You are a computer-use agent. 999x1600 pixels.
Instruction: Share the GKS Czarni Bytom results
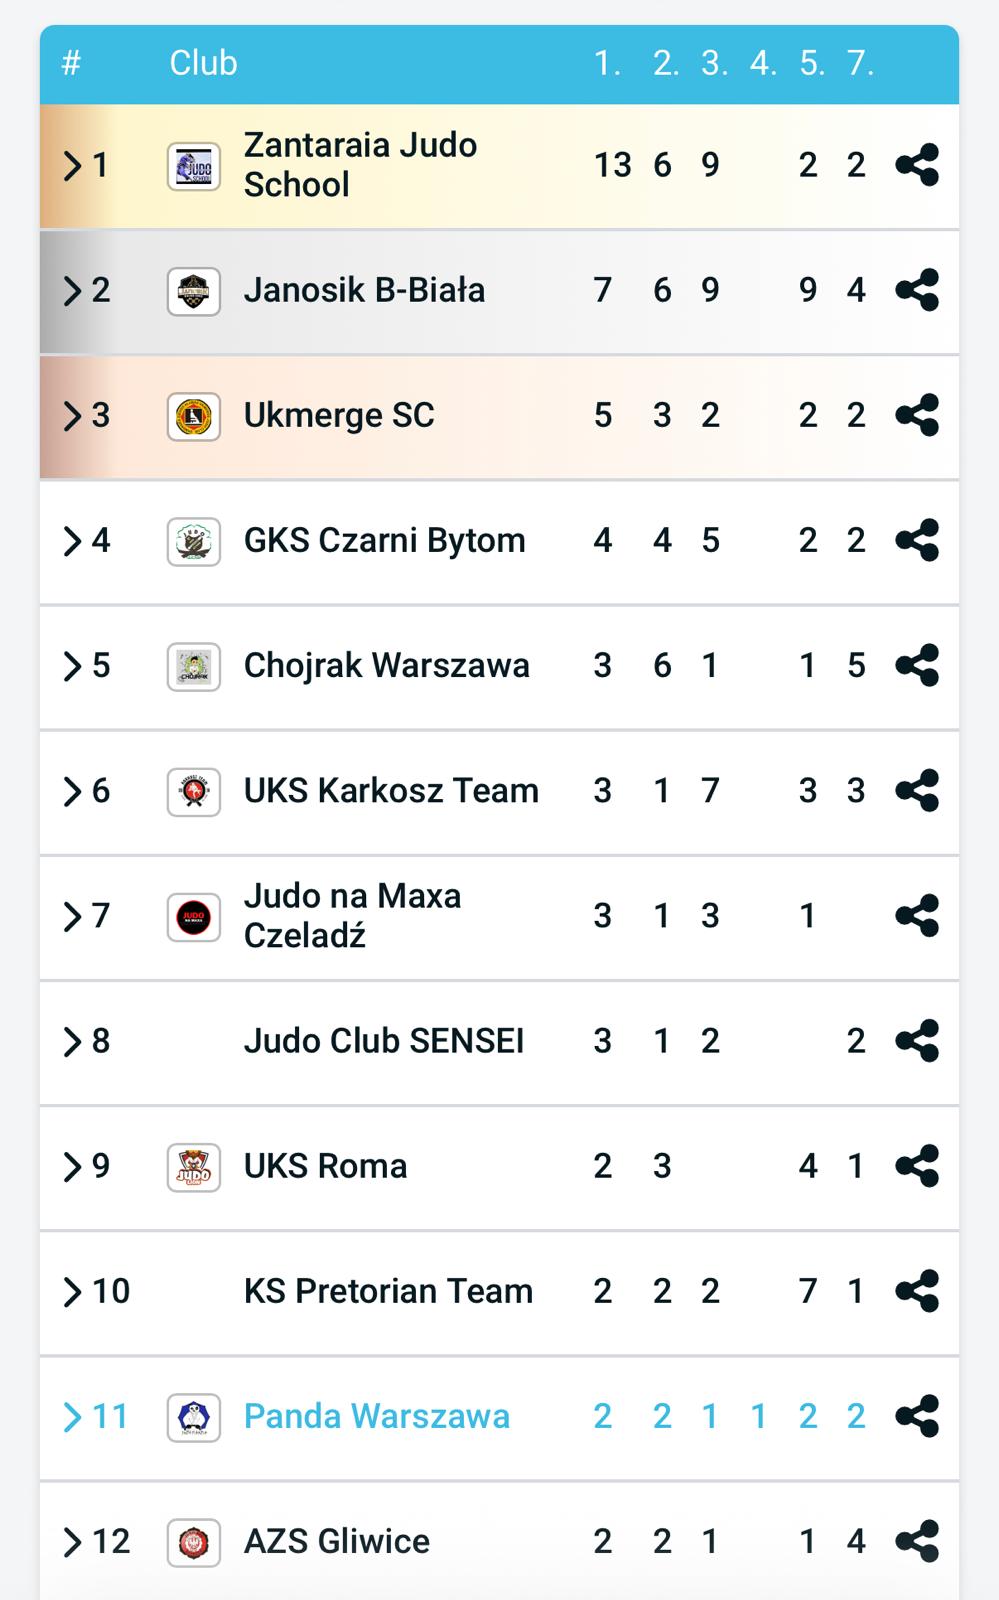click(x=917, y=540)
